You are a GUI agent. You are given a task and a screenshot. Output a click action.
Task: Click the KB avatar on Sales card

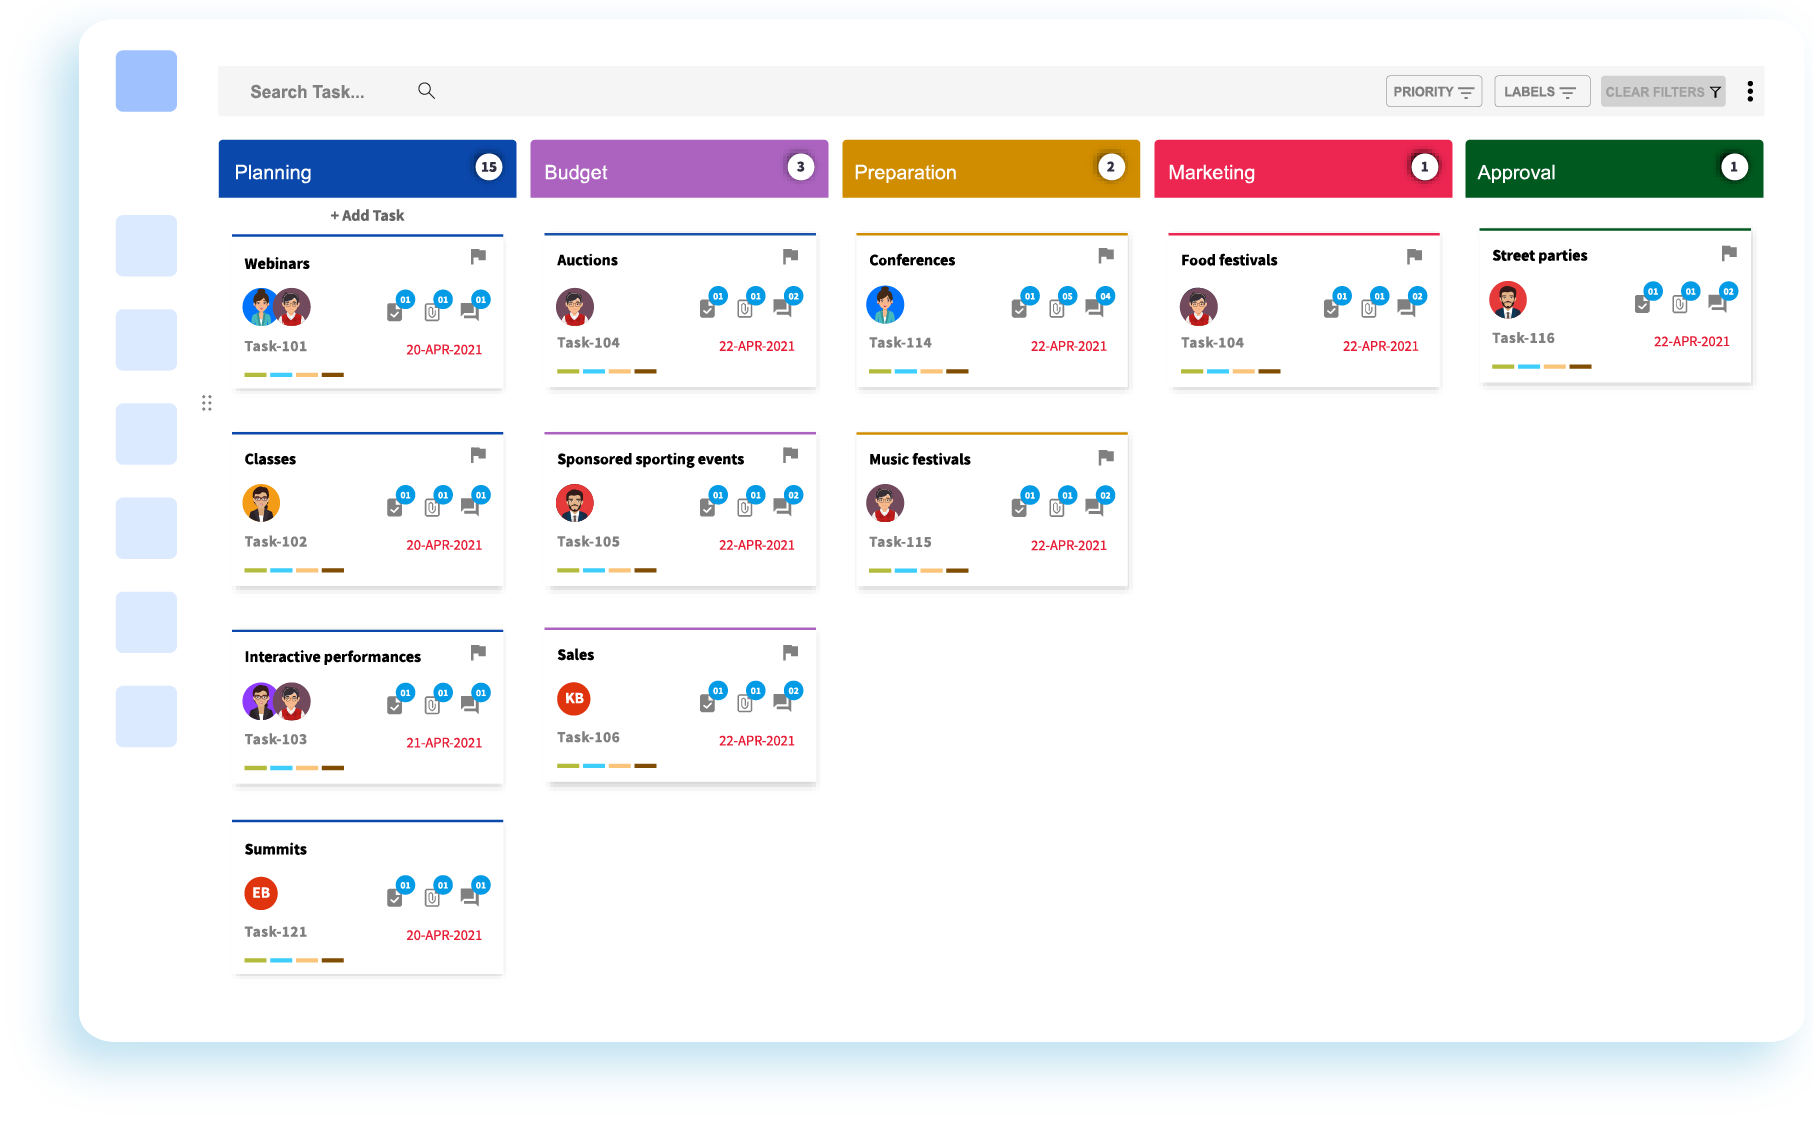coord(574,698)
